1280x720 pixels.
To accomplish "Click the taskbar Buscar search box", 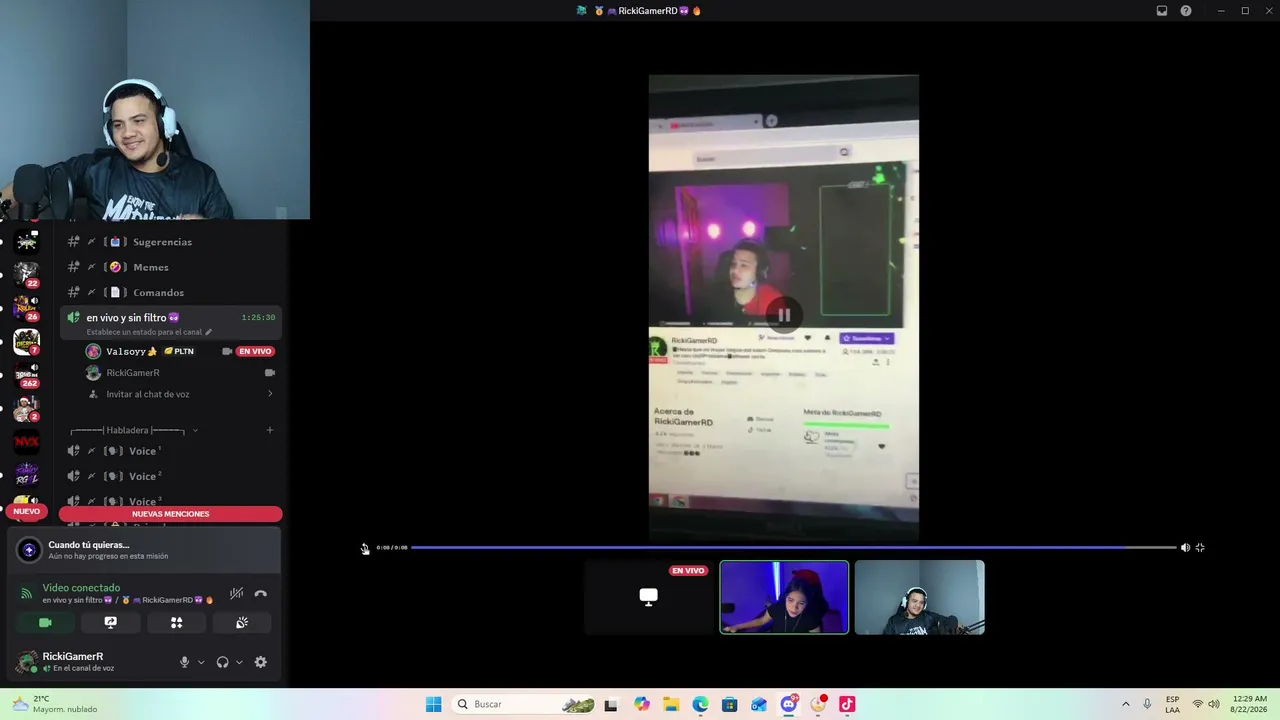I will tap(525, 704).
